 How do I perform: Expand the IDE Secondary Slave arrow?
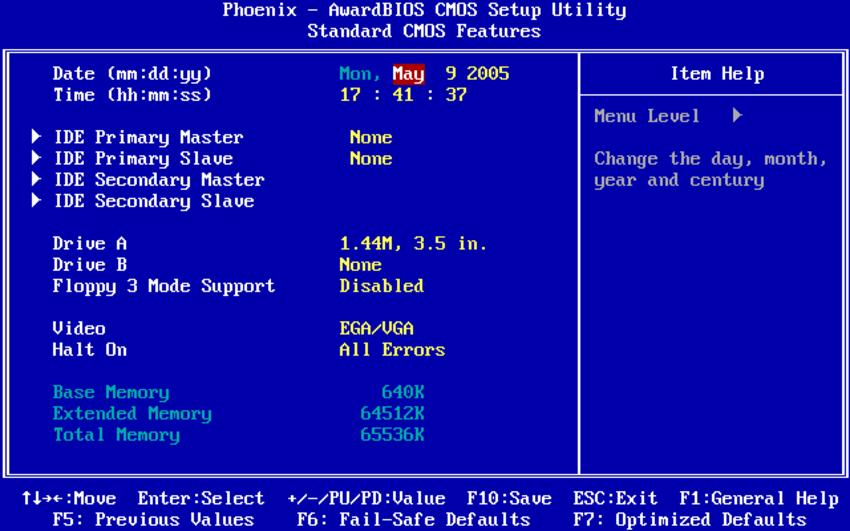tap(36, 200)
